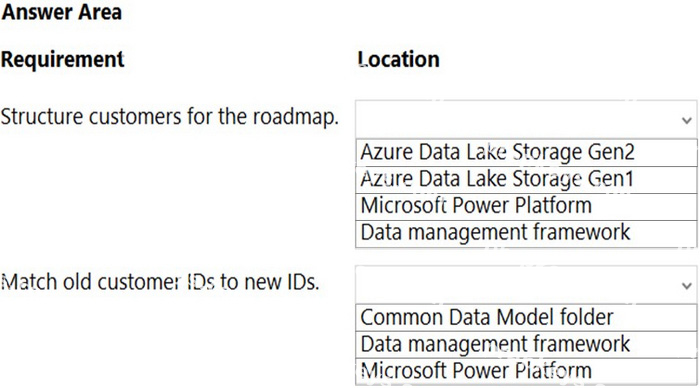This screenshot has width=700, height=388.
Task: Click the Match old customer IDs text
Action: [160, 282]
